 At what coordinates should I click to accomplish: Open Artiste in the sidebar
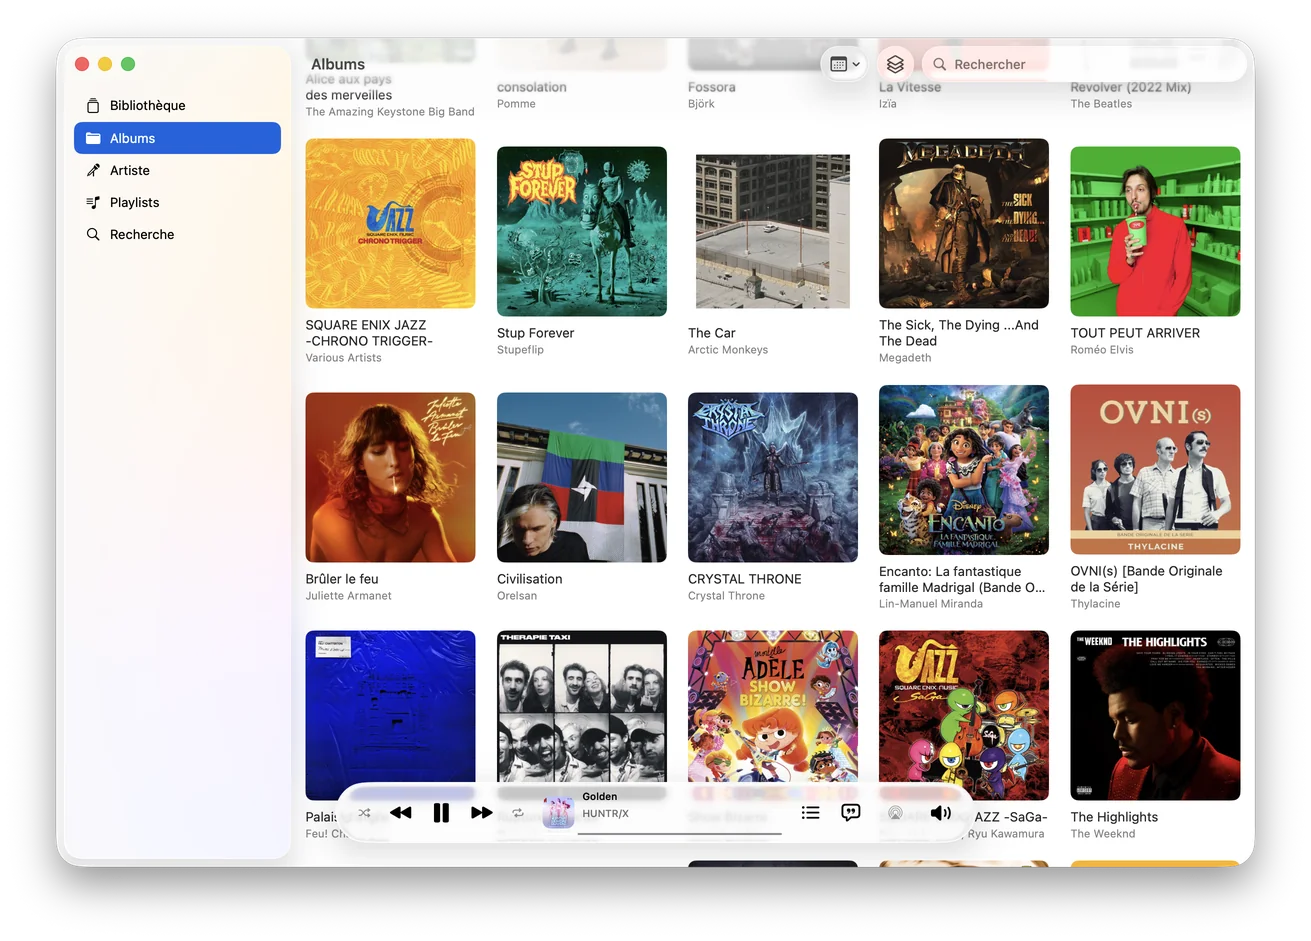[x=177, y=170]
